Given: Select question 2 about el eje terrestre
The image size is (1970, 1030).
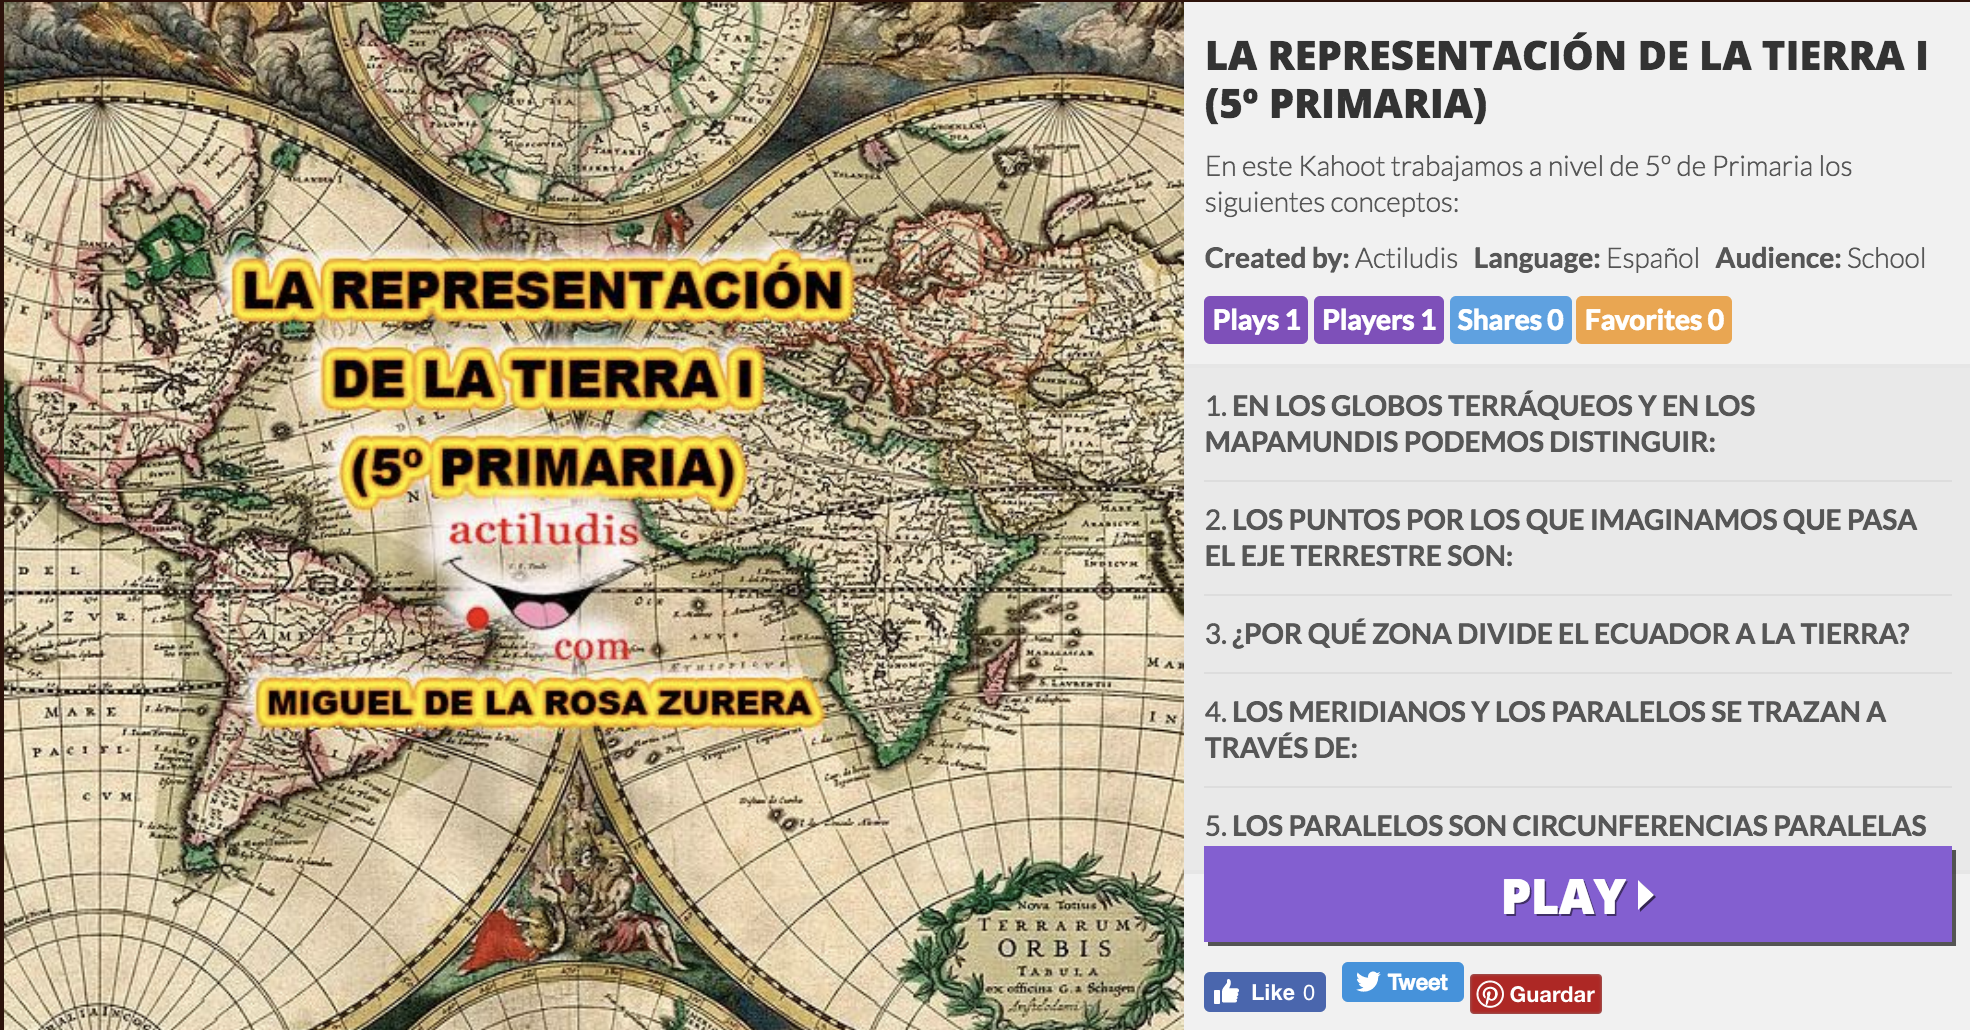Looking at the screenshot, I should click(1559, 538).
